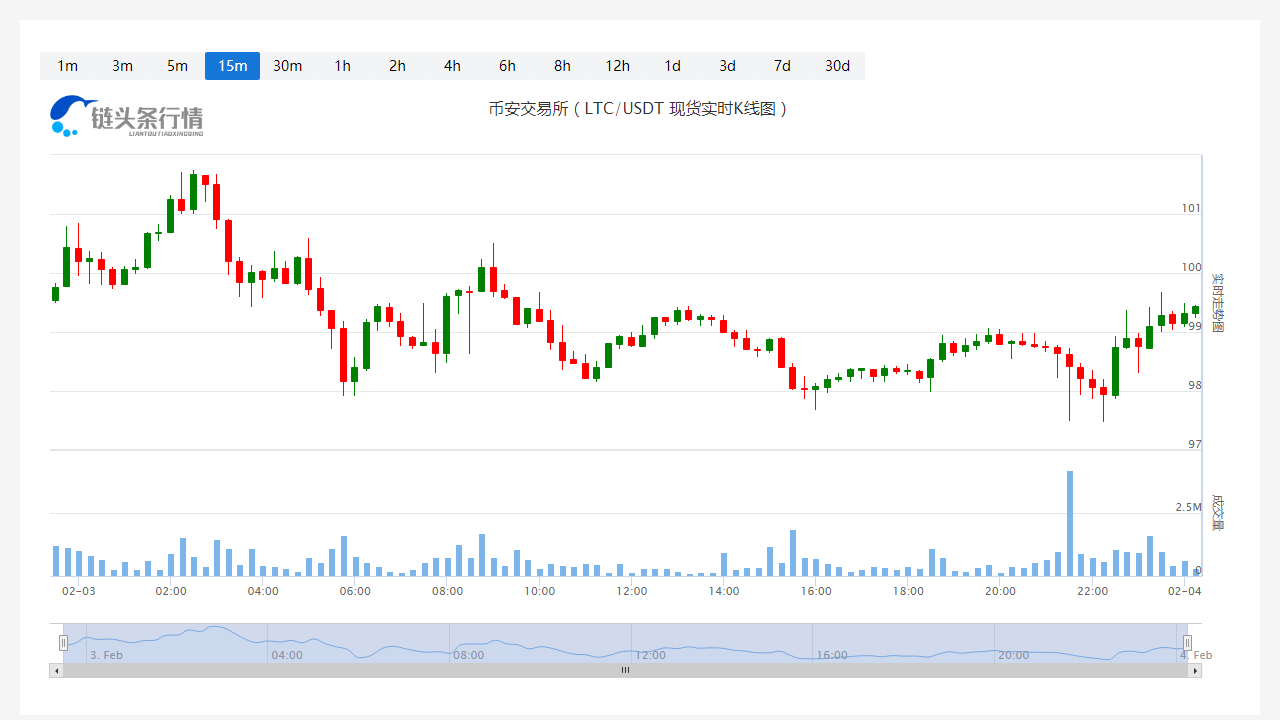Click the scrollbar left arrow
This screenshot has height=720, width=1280.
(56, 670)
